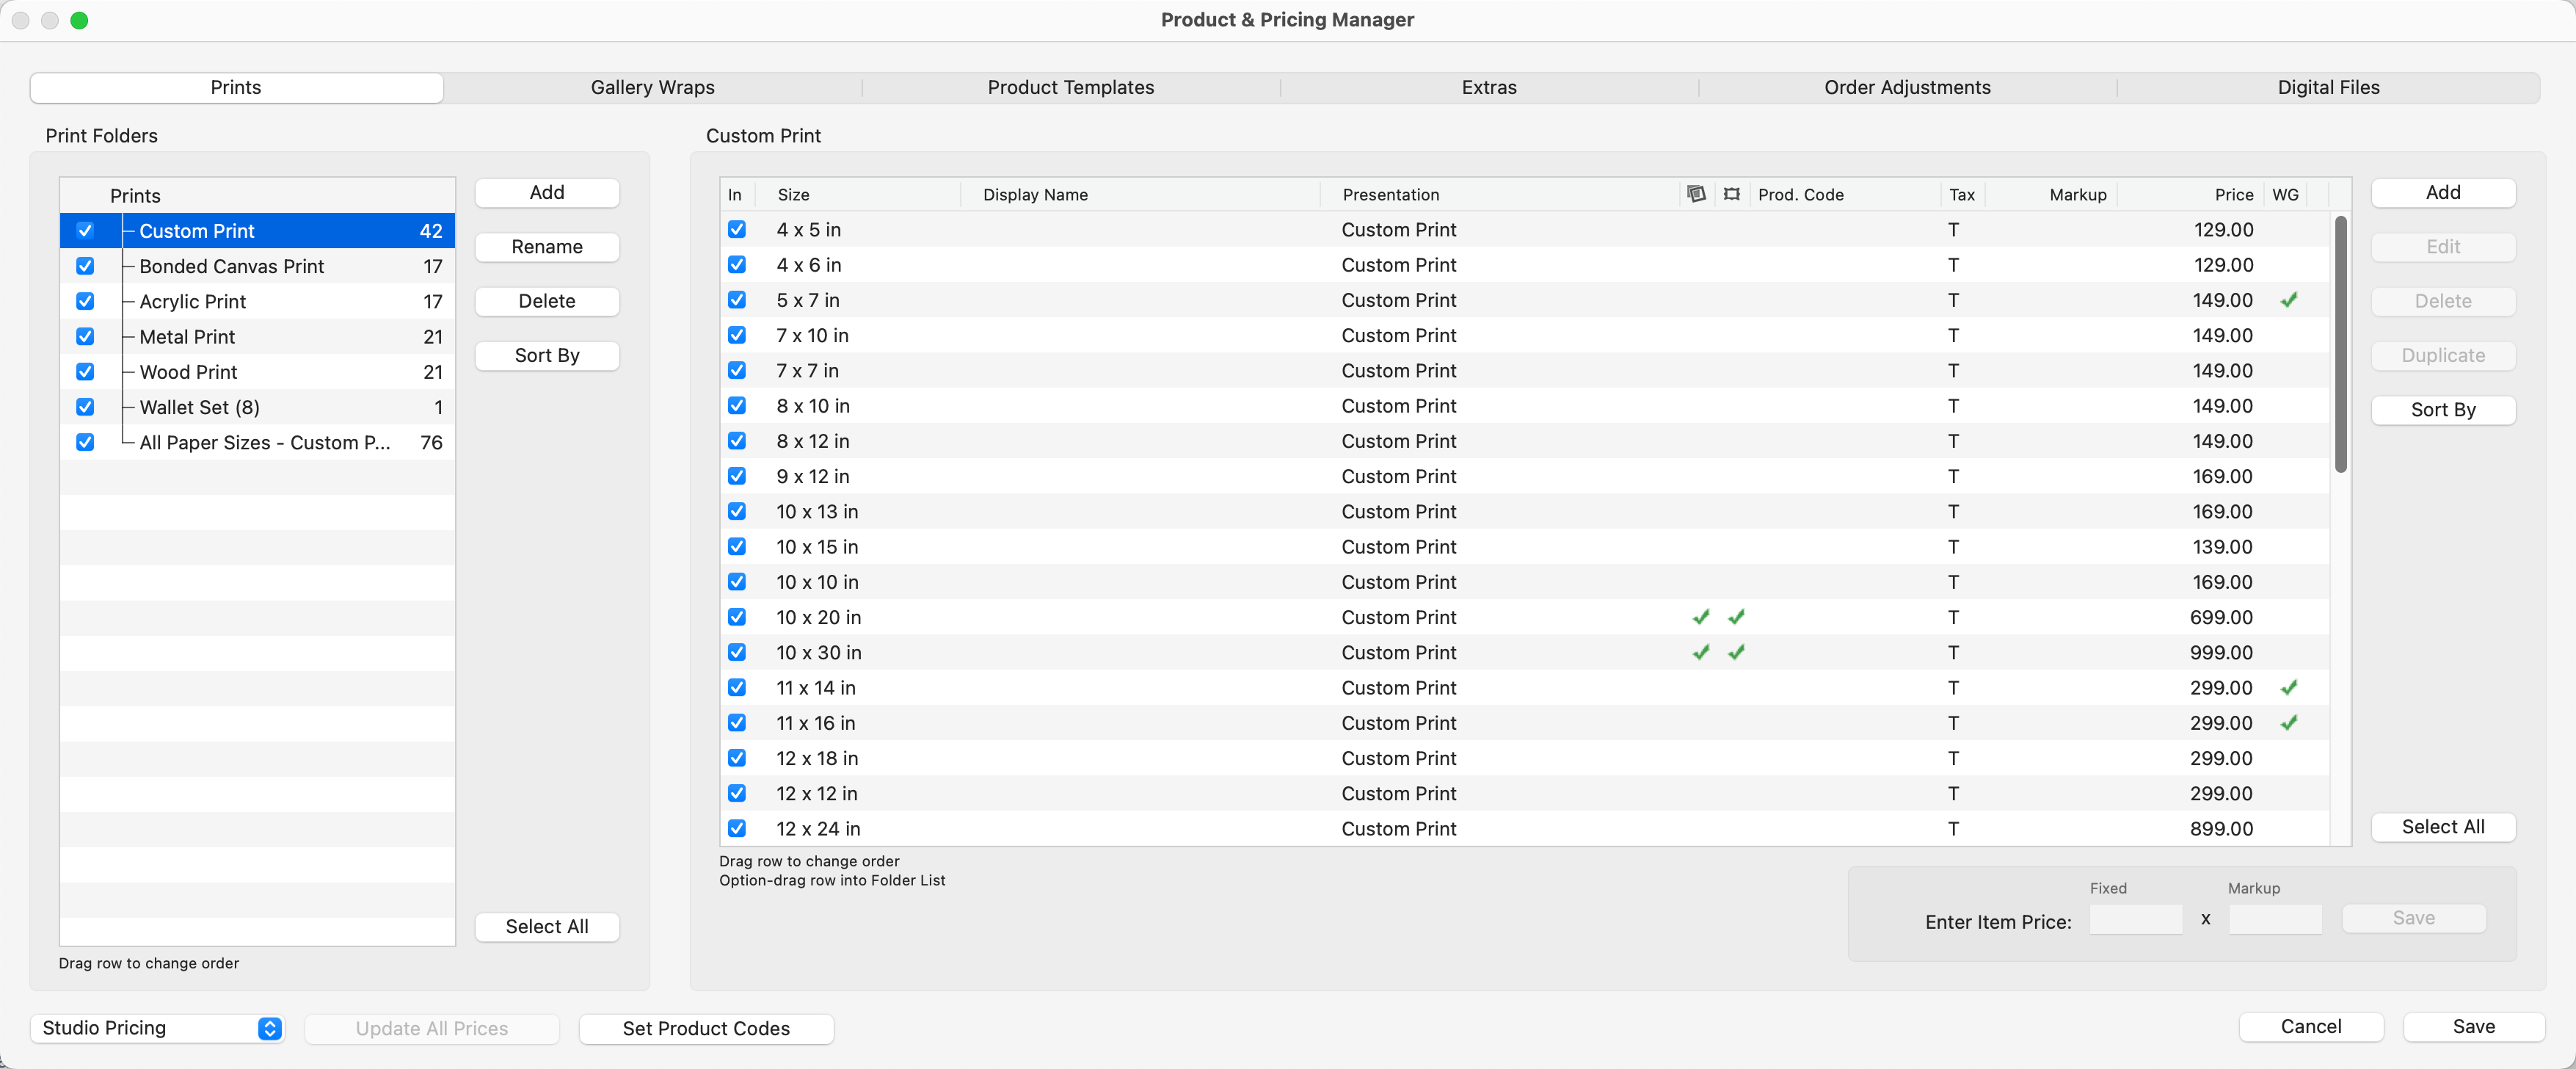Screen dimensions: 2576x1069
Task: Click the WG checkmark on 11 x 14 in row
Action: point(2288,687)
